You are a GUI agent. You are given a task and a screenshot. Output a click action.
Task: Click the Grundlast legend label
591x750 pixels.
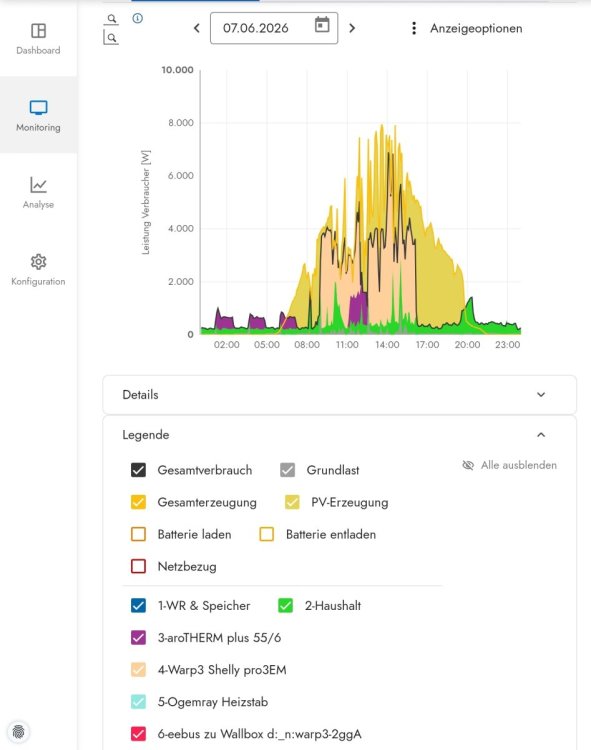tap(333, 470)
